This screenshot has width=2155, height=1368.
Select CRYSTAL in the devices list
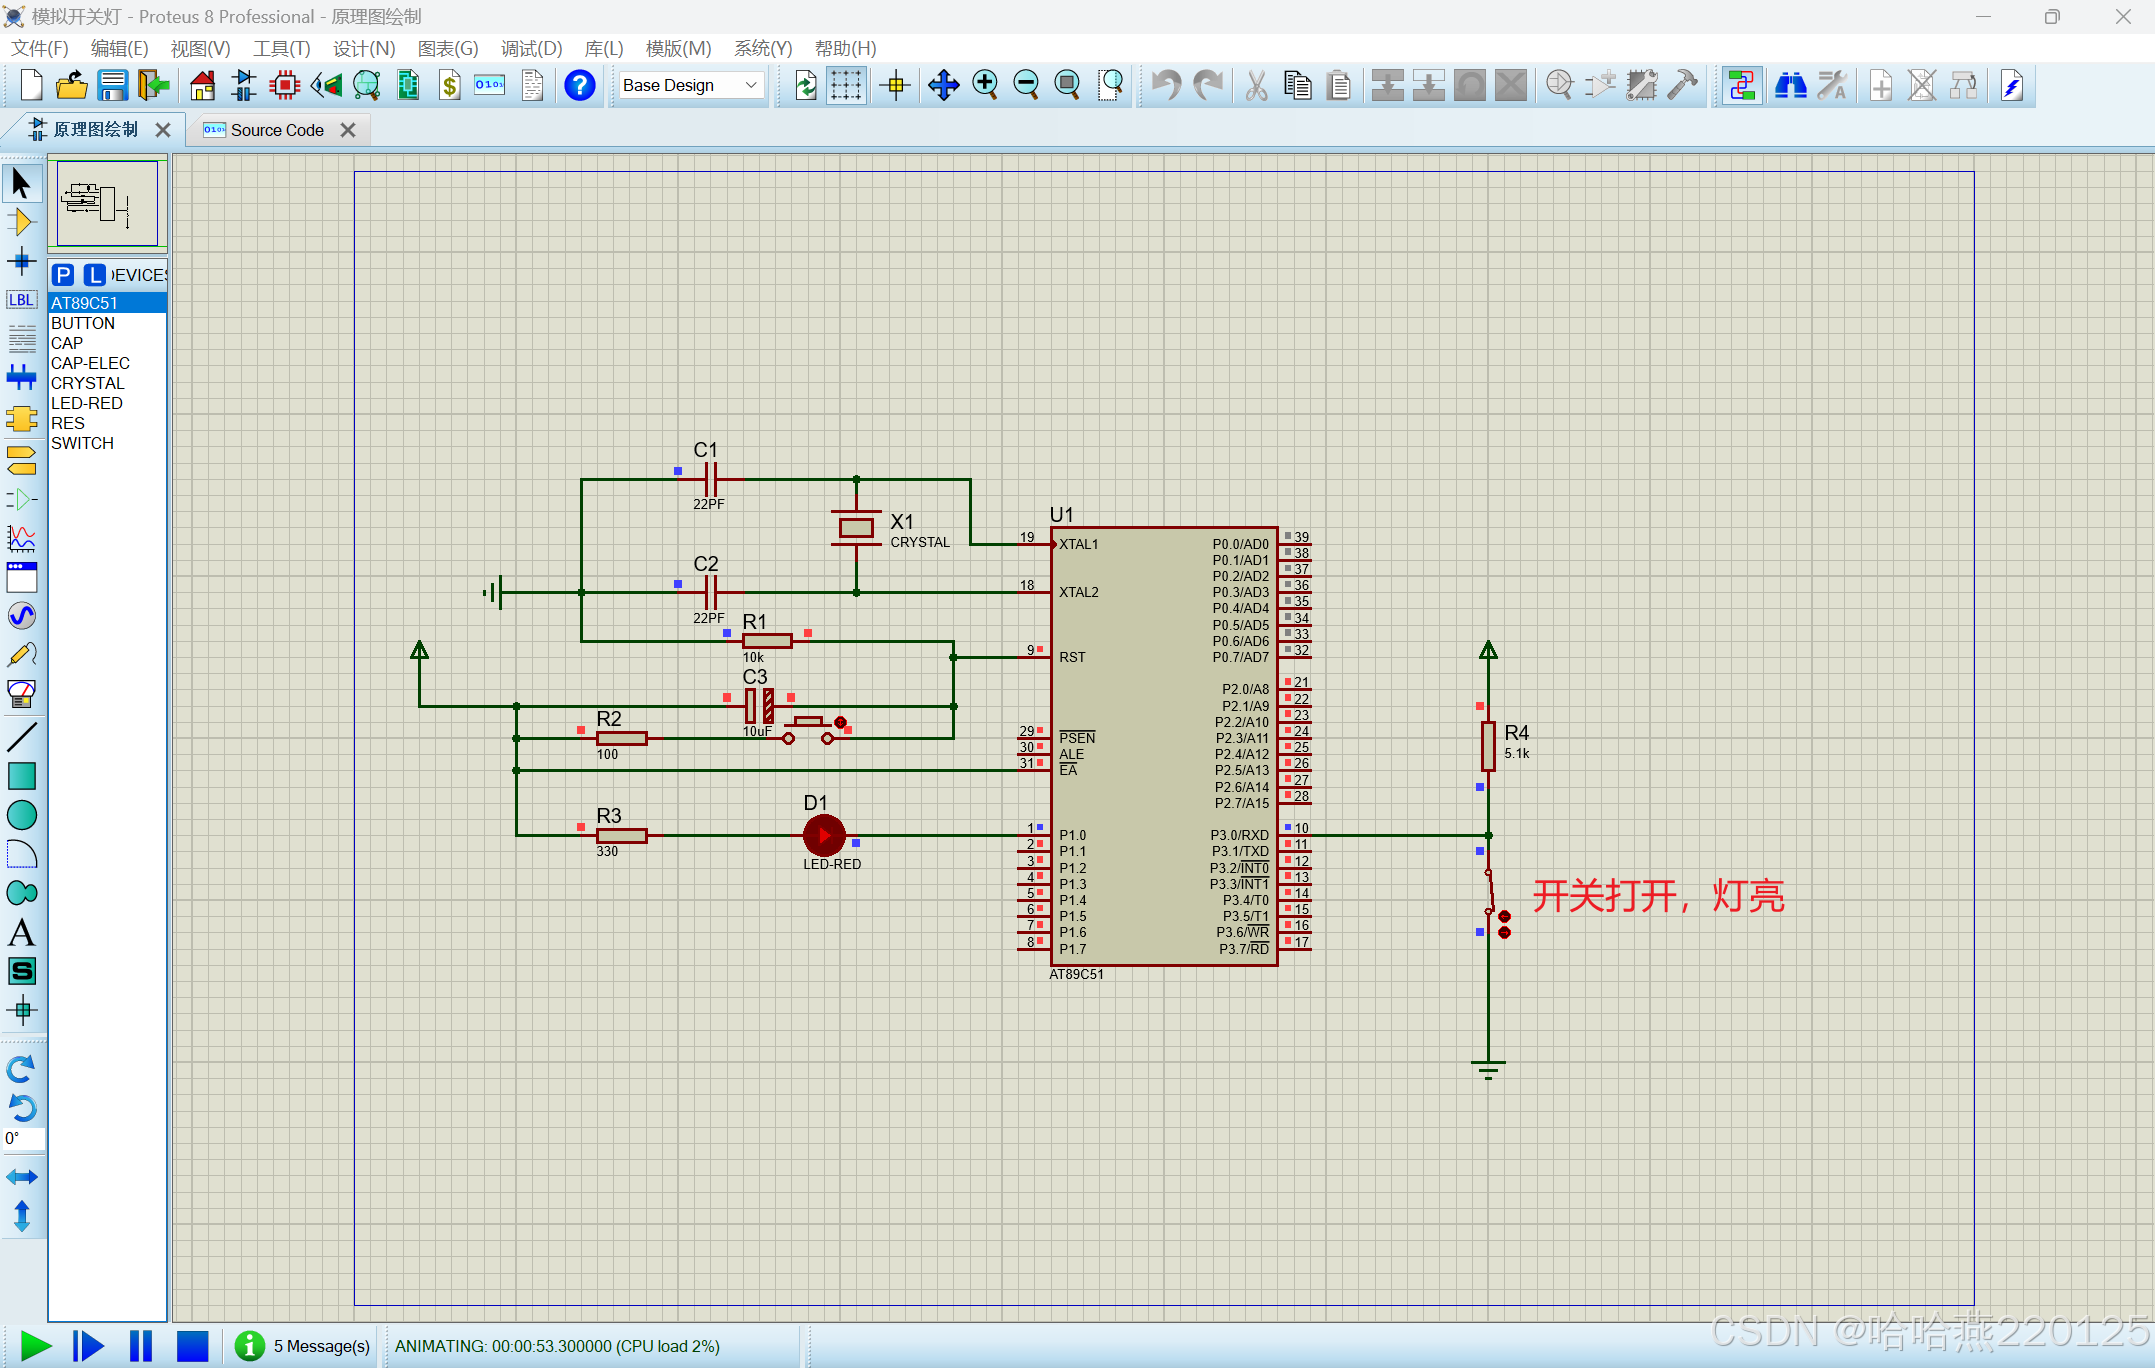[x=88, y=383]
